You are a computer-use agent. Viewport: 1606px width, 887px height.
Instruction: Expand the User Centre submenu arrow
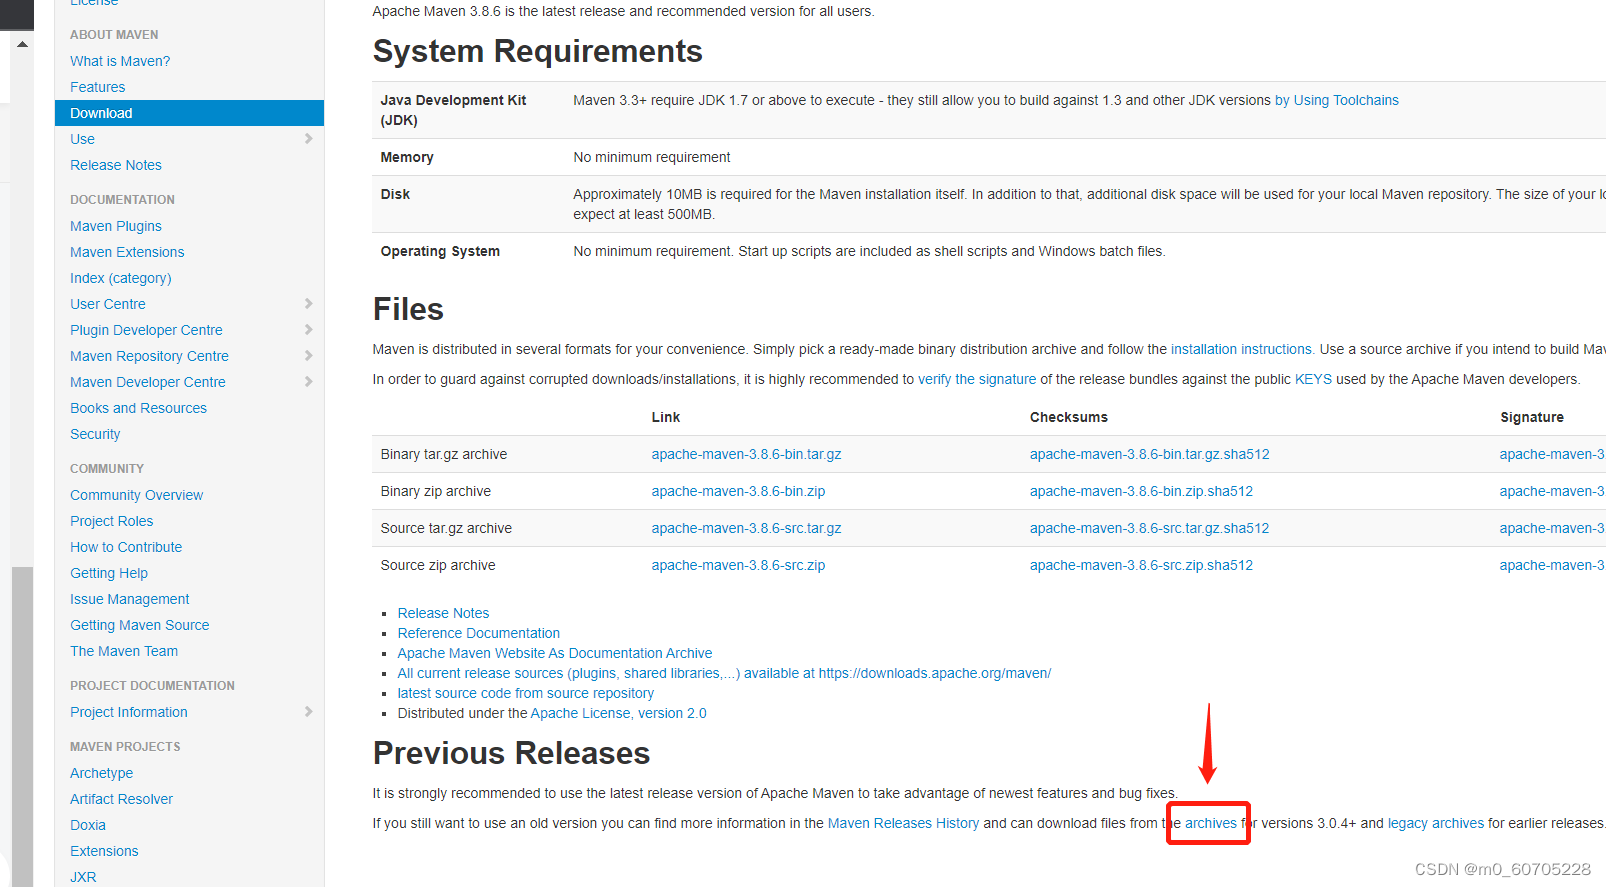pyautogui.click(x=308, y=304)
